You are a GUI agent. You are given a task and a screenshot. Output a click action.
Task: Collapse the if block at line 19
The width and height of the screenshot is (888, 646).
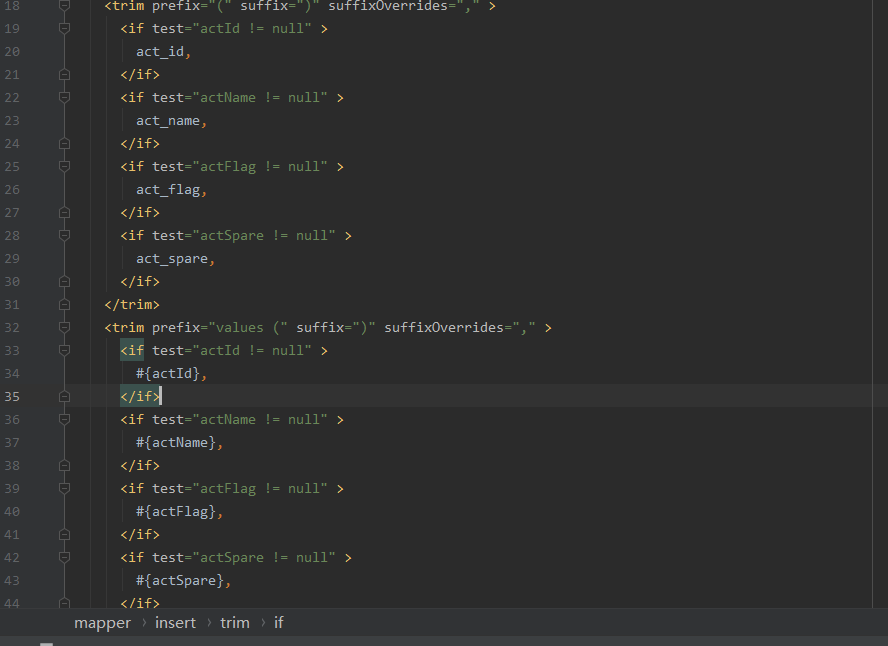point(65,28)
